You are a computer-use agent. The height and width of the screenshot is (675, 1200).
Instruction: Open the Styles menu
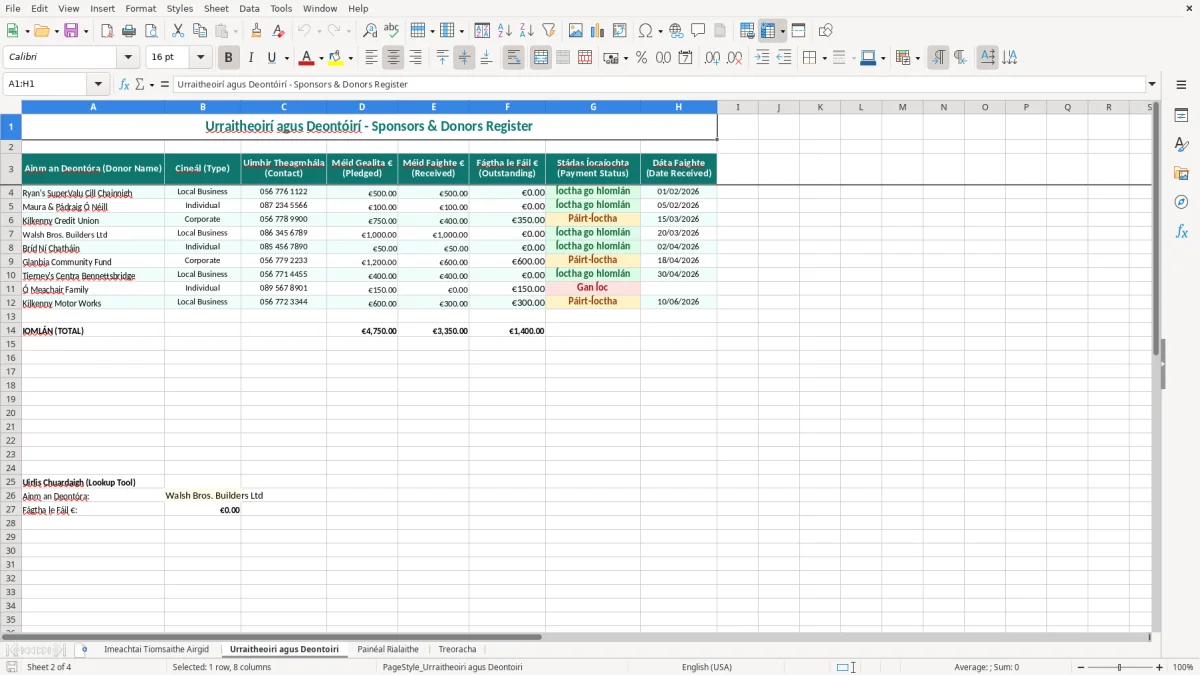point(180,8)
